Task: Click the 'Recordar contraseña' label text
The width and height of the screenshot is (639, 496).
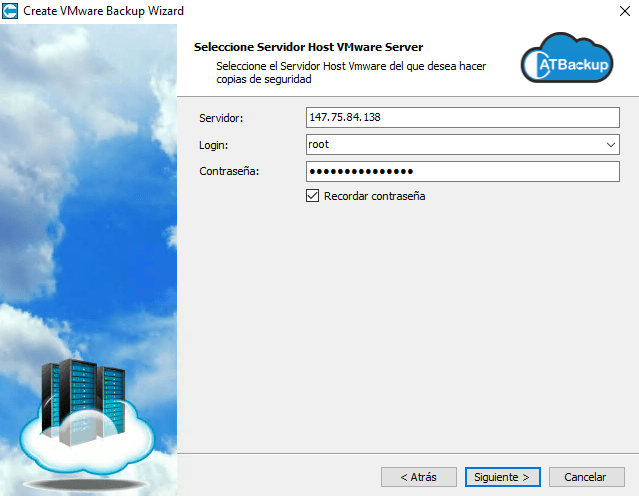Action: pos(375,196)
